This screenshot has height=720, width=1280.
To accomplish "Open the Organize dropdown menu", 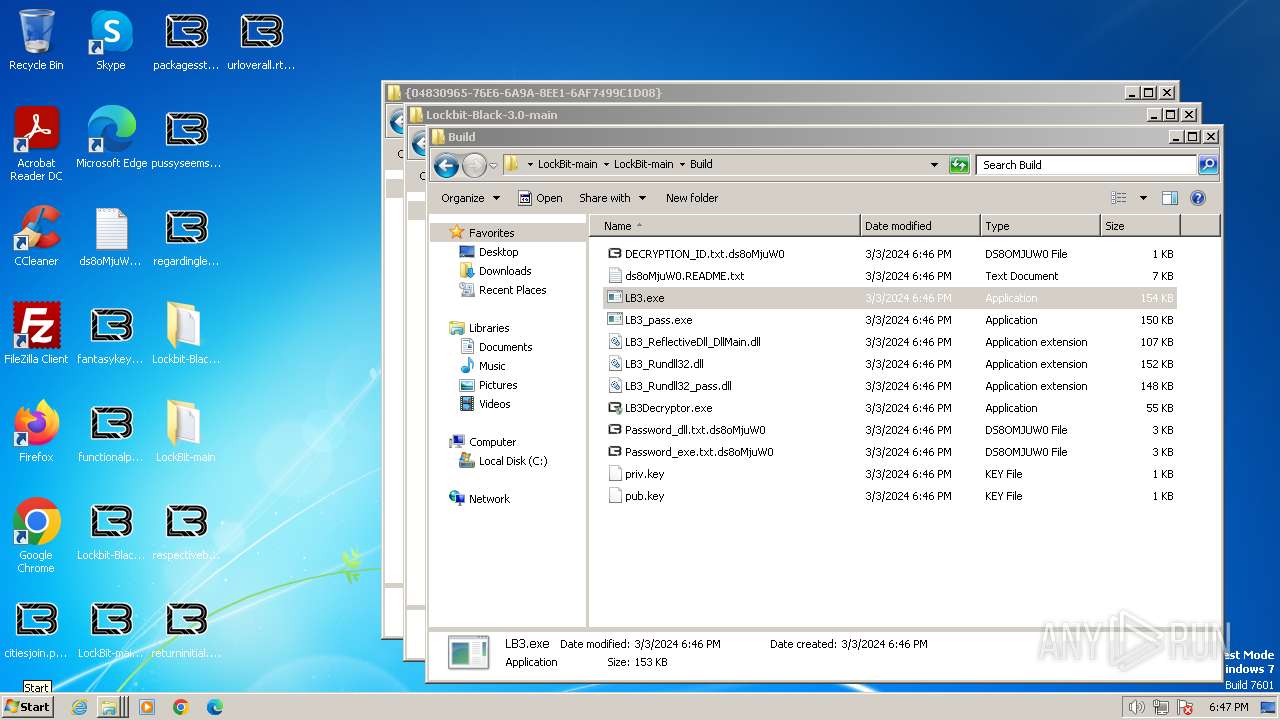I will [x=470, y=198].
